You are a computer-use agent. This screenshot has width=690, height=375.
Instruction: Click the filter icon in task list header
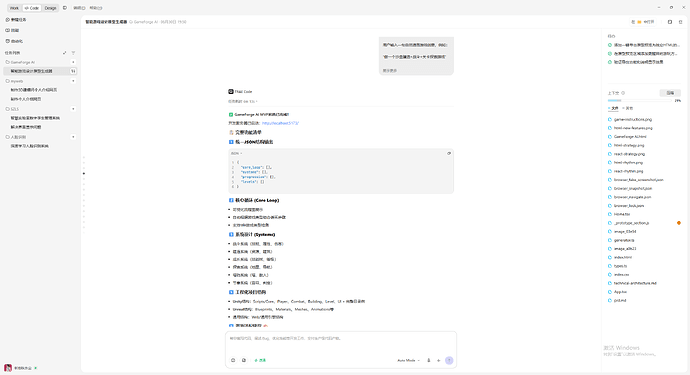point(73,53)
